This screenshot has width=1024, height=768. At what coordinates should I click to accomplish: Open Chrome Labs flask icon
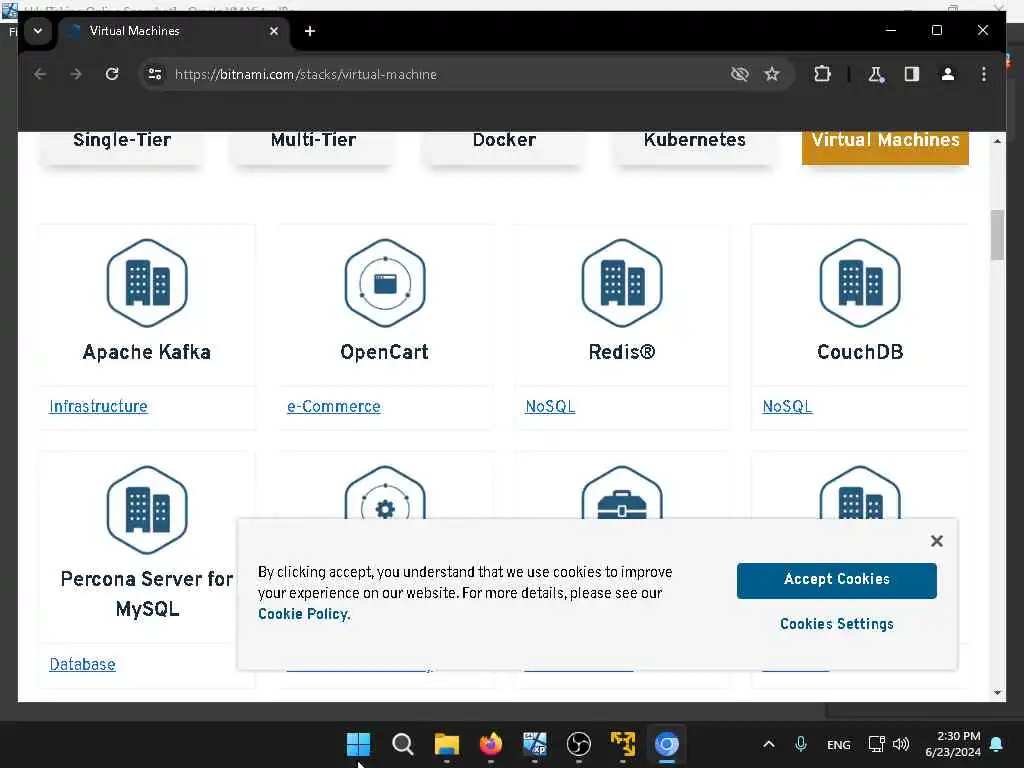tap(876, 74)
